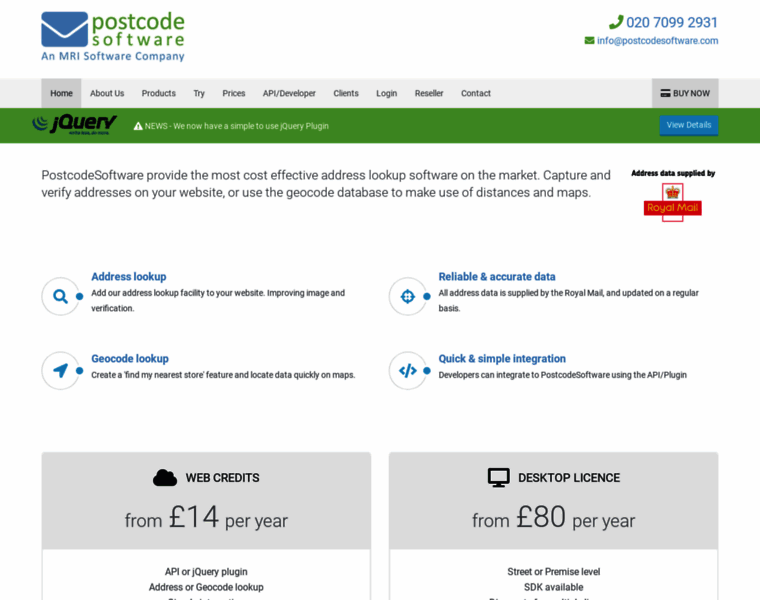Call phone number 020 7099 2931

(672, 22)
